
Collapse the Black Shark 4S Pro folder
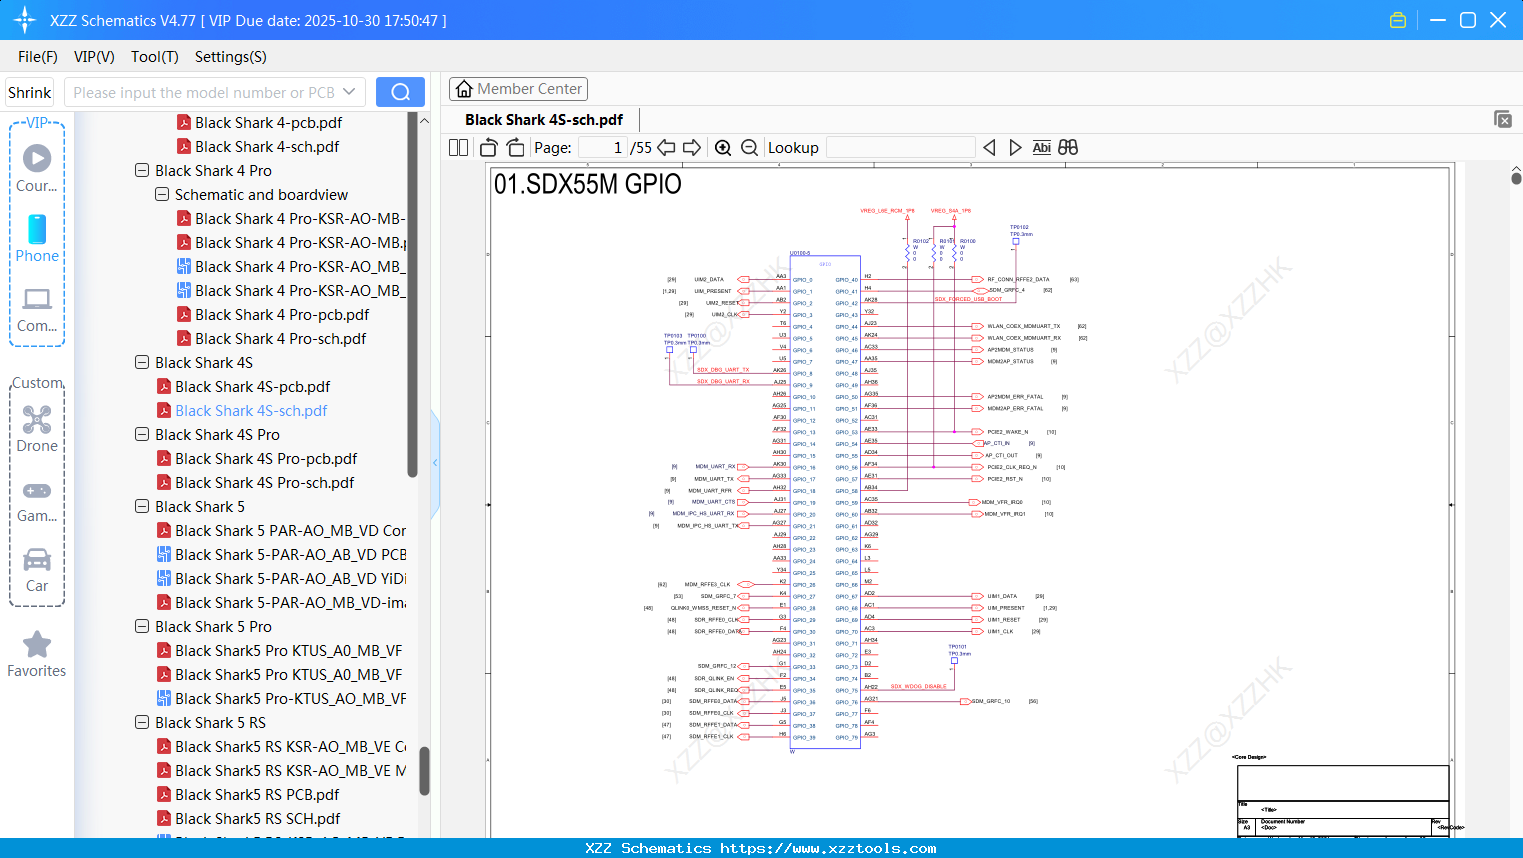(142, 434)
